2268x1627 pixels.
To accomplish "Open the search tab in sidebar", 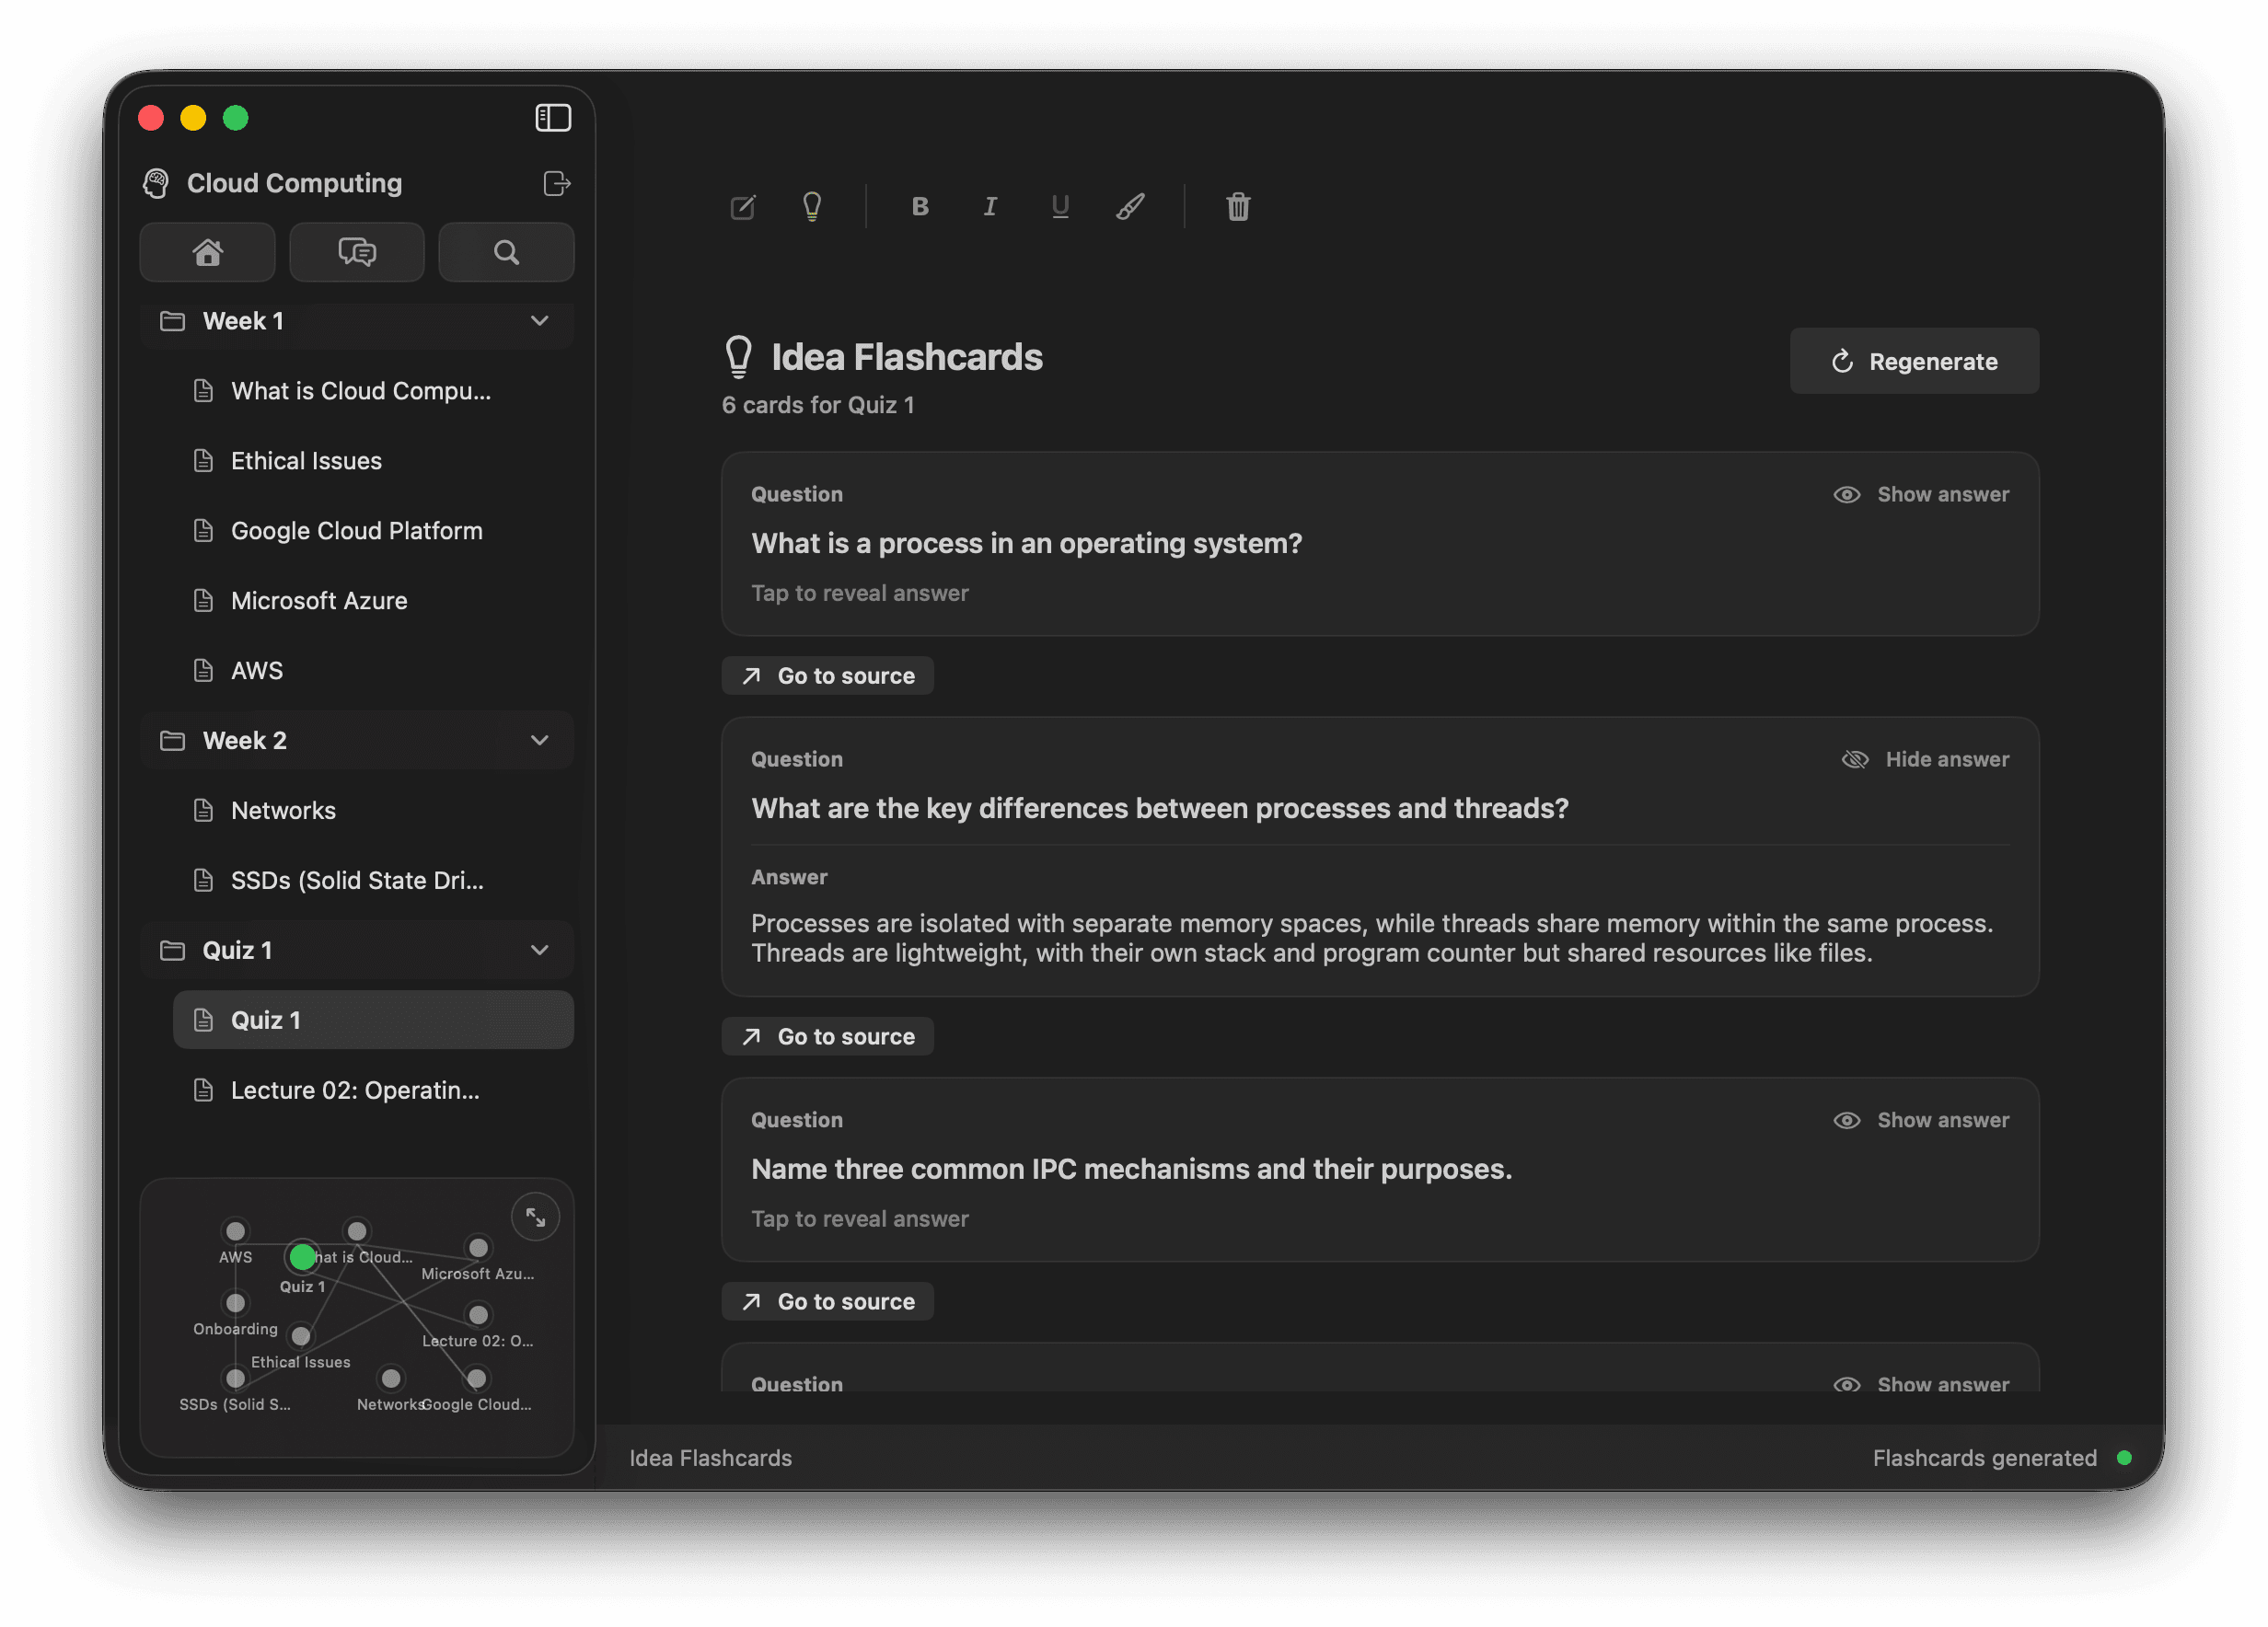I will coord(506,252).
